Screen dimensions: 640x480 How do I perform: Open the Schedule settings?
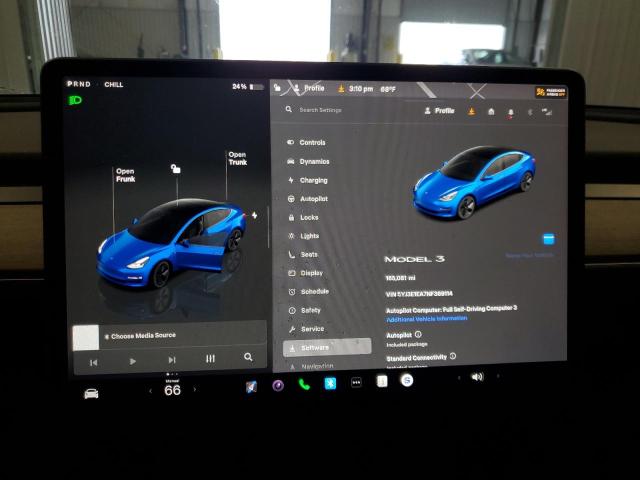(309, 291)
